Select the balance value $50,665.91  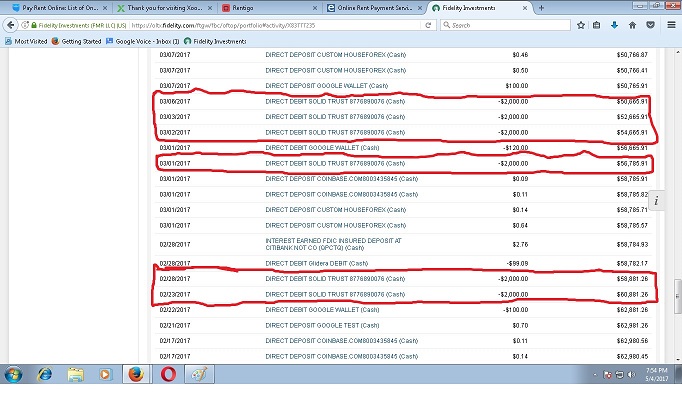[632, 101]
